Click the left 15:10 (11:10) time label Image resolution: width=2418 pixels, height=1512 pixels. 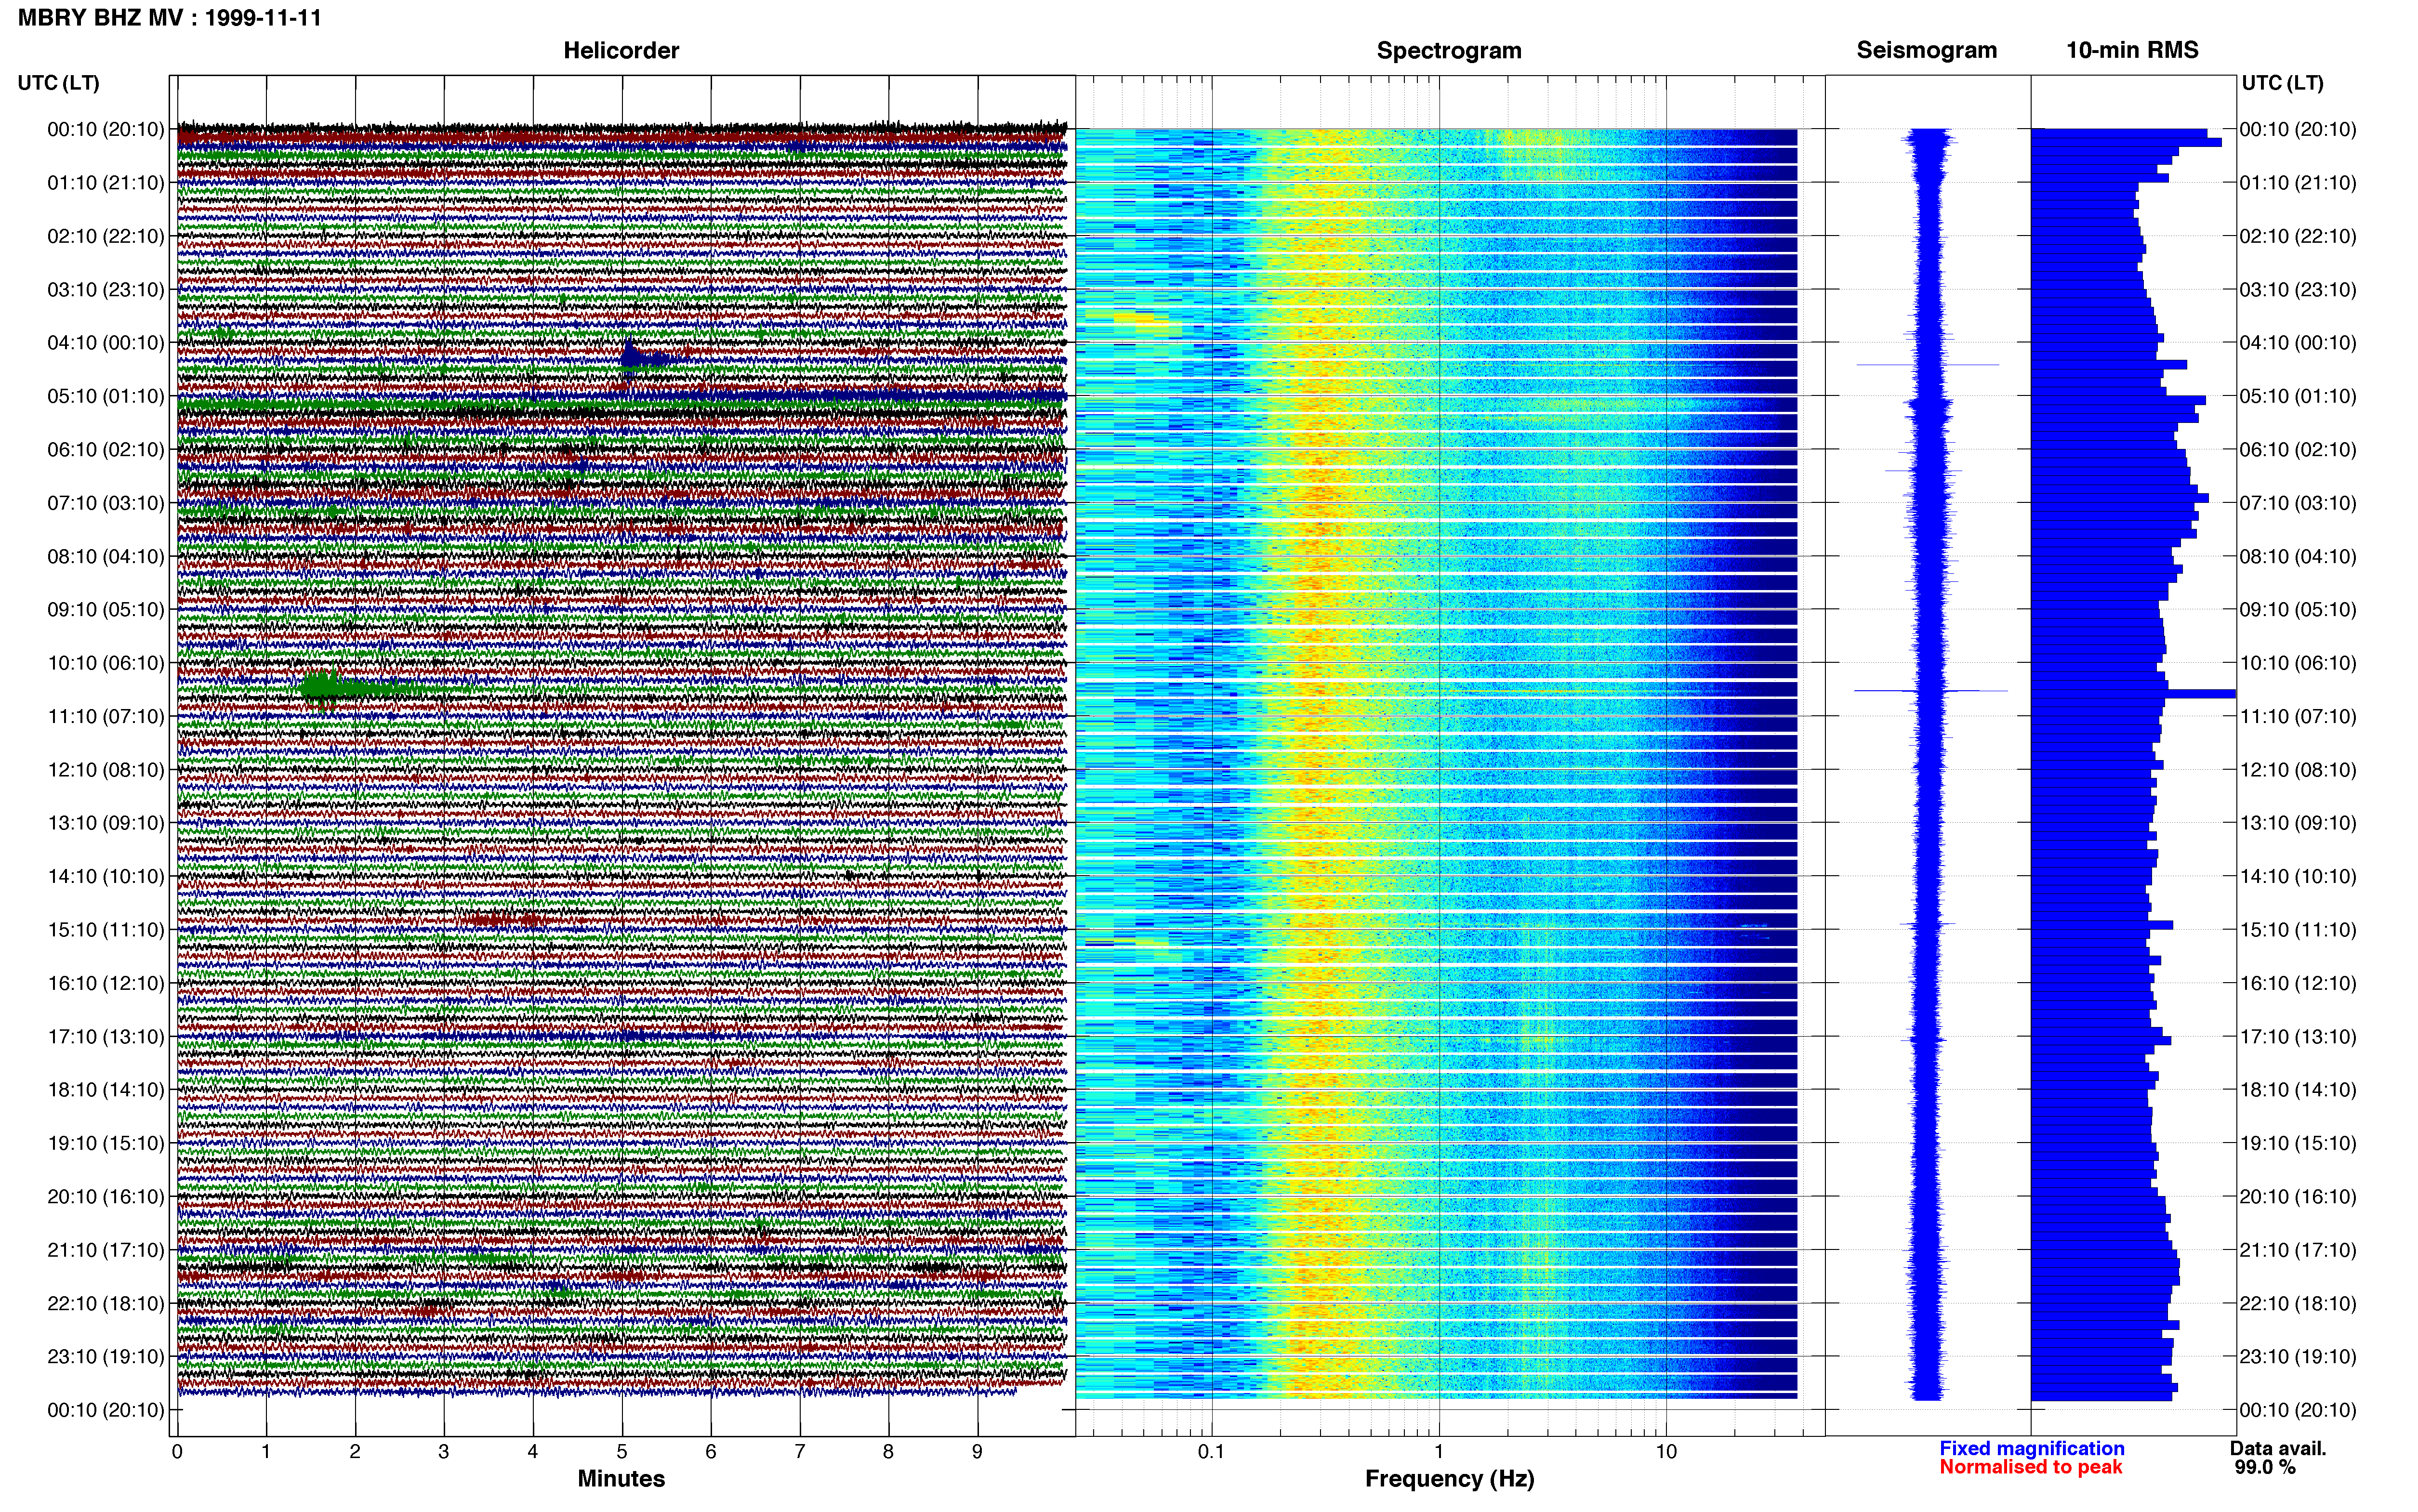pyautogui.click(x=106, y=930)
